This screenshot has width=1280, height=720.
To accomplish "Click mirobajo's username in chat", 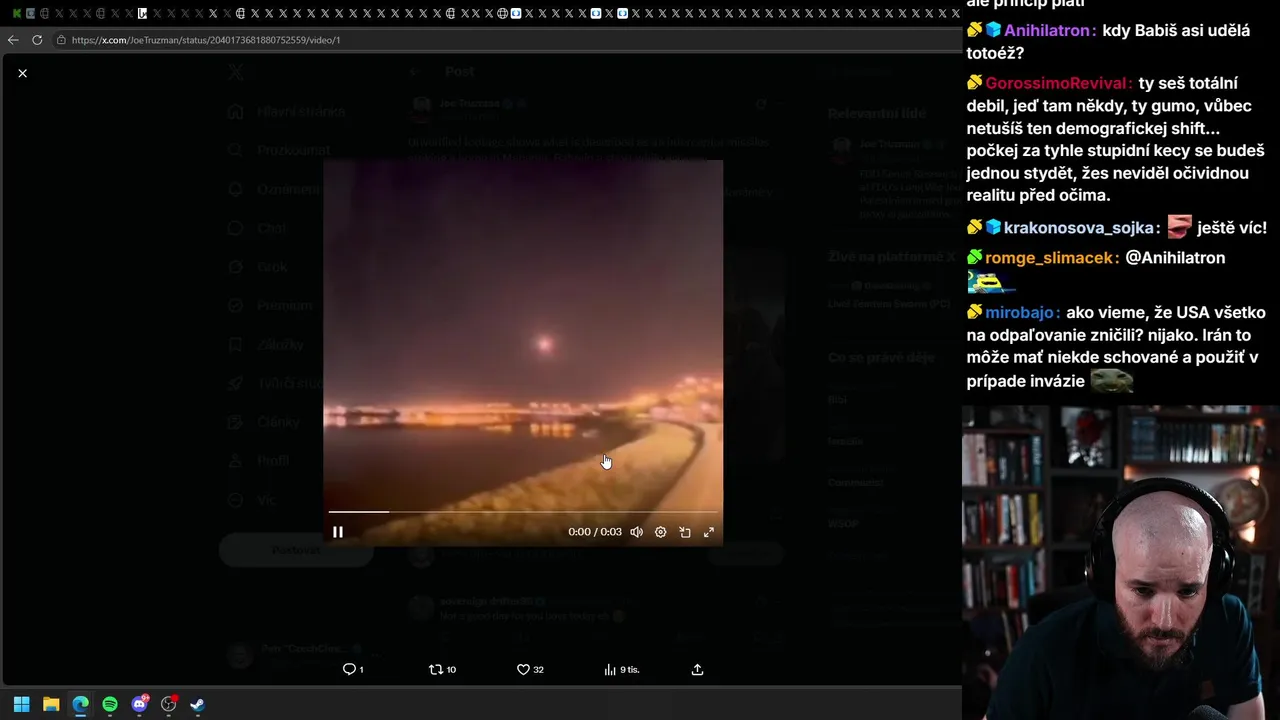I will point(1019,313).
